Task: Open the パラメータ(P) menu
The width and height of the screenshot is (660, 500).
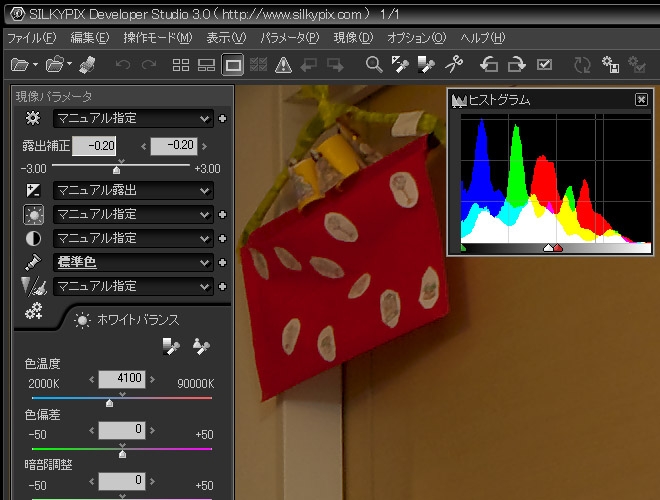Action: (x=289, y=38)
